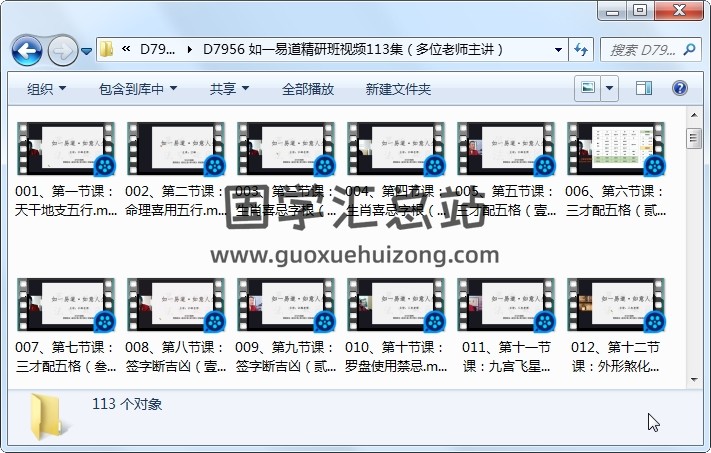This screenshot has width=711, height=453.
Task: Click the Back navigation arrow
Action: 26,49
